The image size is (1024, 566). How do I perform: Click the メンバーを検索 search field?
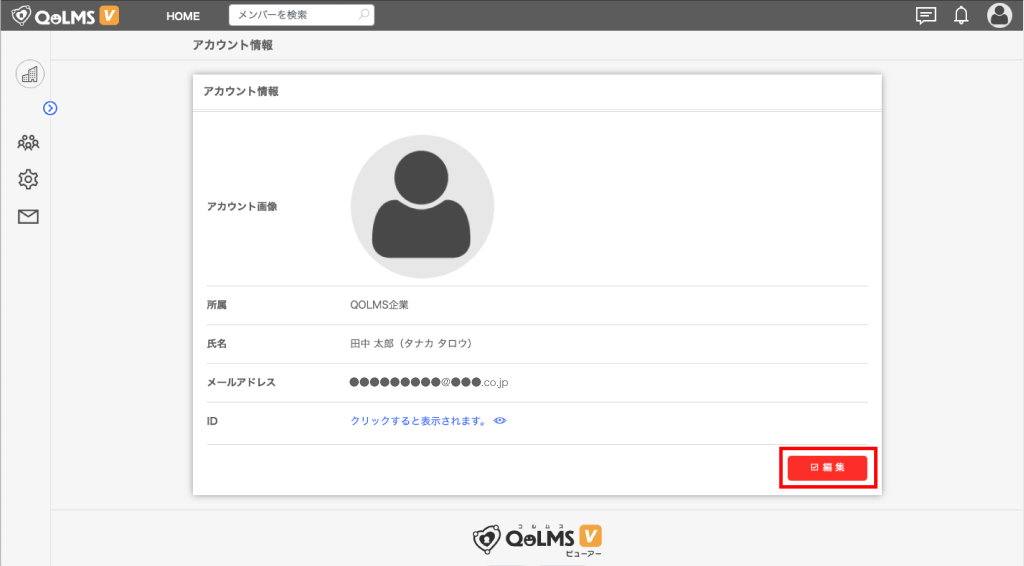coord(300,15)
